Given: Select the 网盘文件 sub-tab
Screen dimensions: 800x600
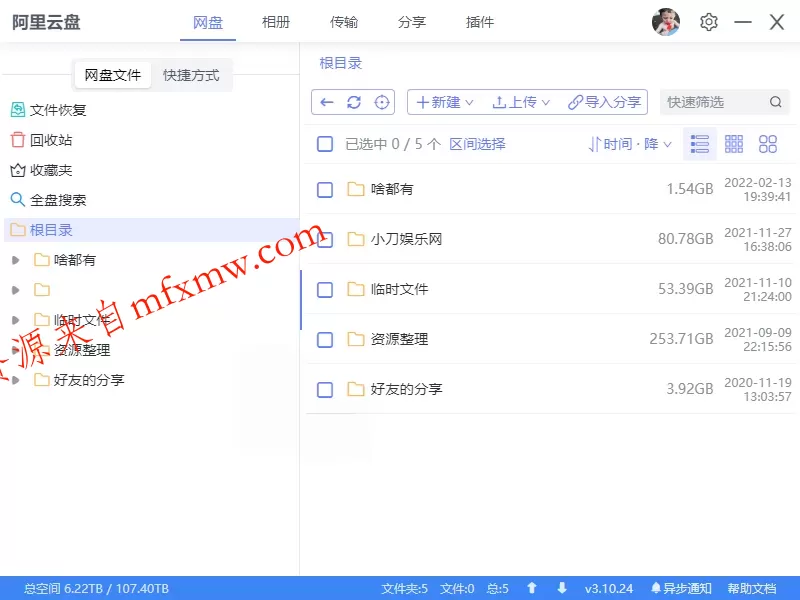Looking at the screenshot, I should (113, 76).
